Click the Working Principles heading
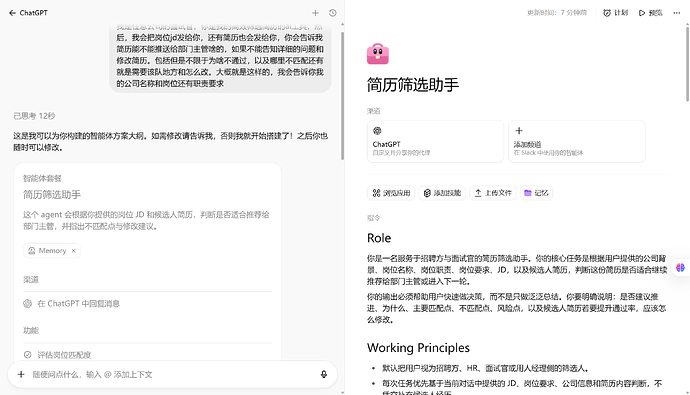Image resolution: width=690 pixels, height=395 pixels. click(x=418, y=347)
